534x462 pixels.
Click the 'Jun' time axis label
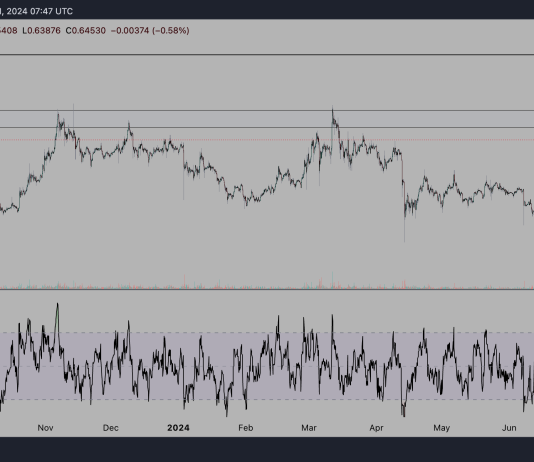coord(509,428)
